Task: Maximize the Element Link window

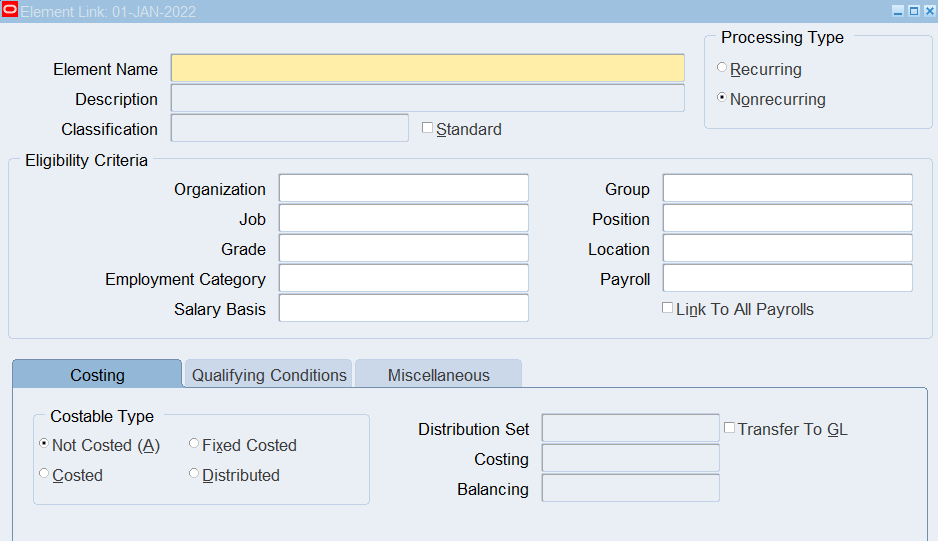Action: (912, 11)
